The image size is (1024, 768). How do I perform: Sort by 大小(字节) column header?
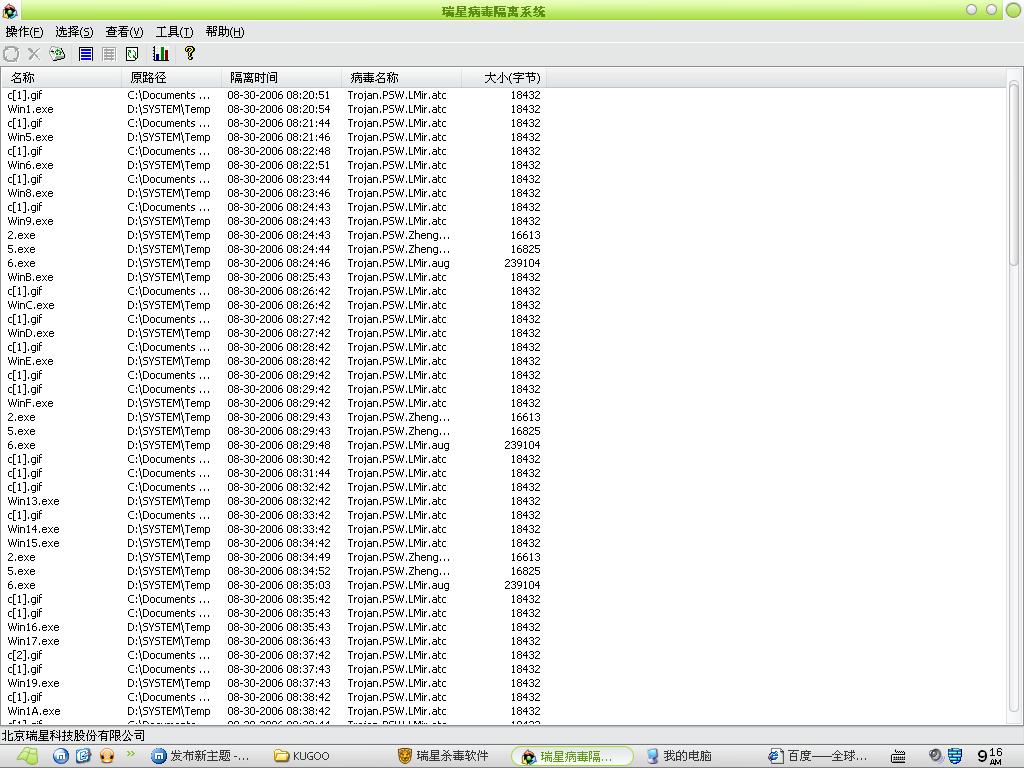click(x=504, y=78)
